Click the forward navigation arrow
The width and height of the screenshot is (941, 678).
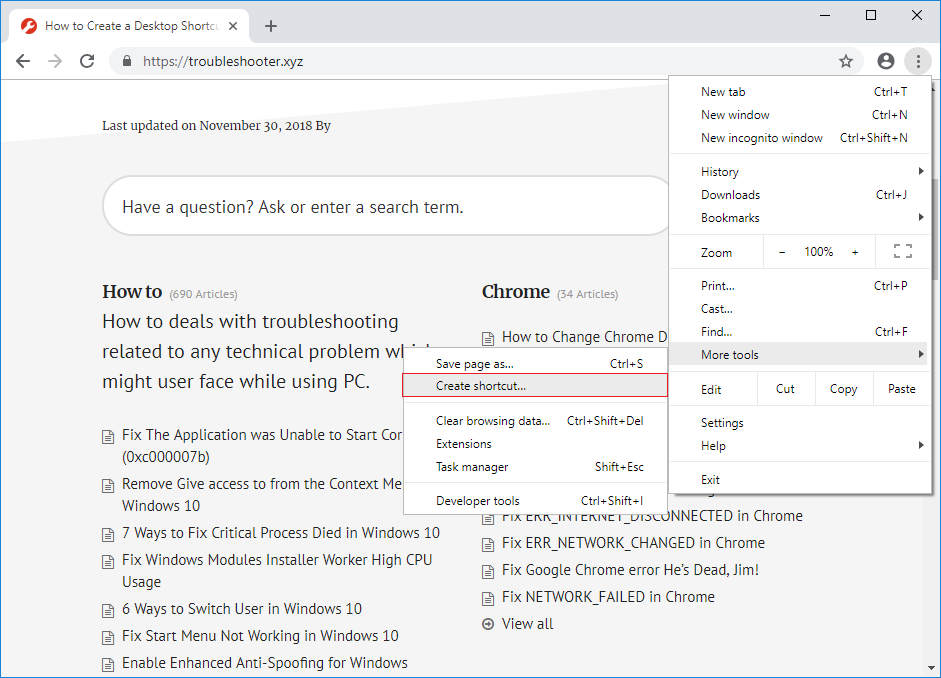(55, 61)
